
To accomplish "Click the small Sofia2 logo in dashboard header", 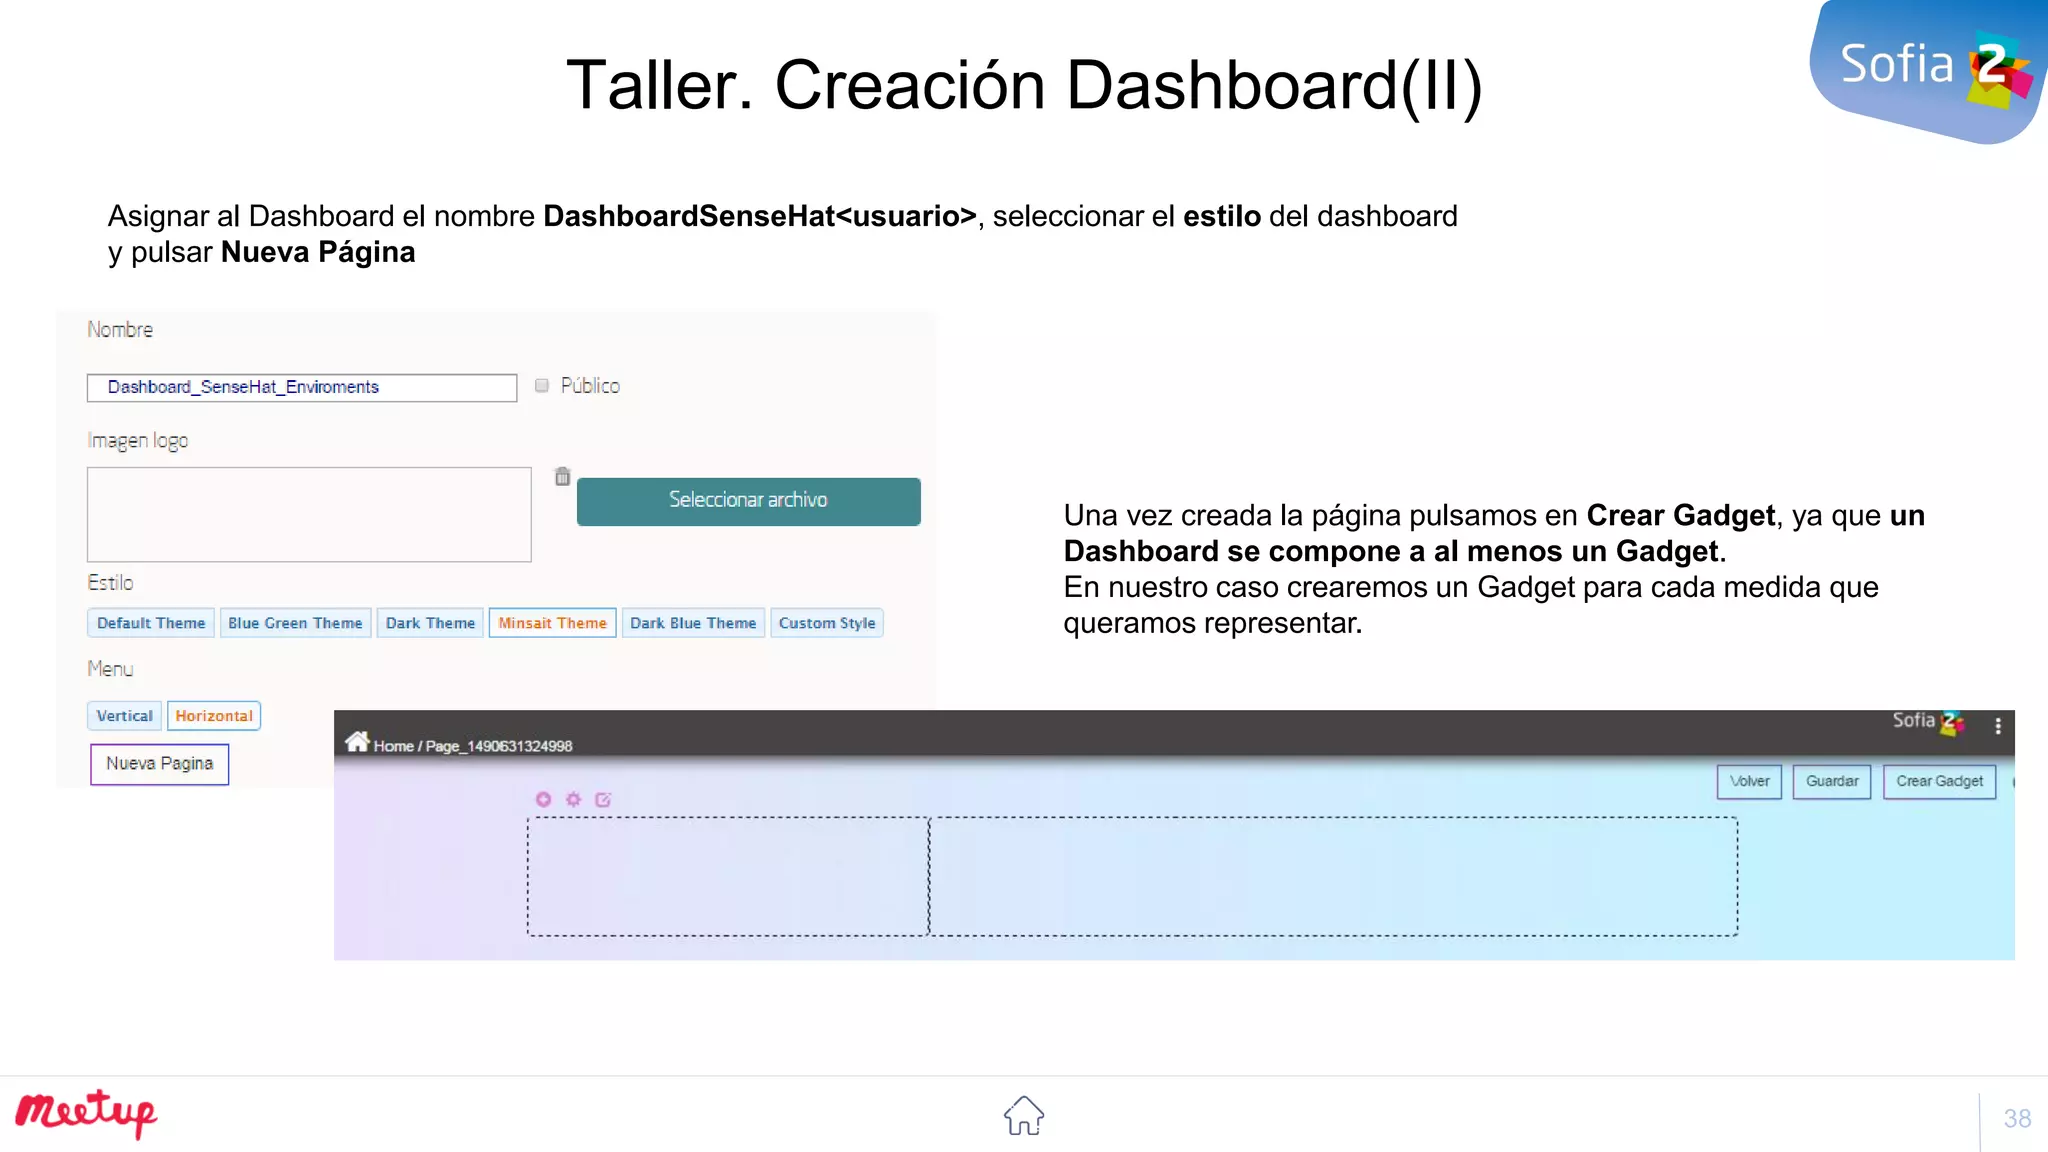I will click(x=1928, y=721).
